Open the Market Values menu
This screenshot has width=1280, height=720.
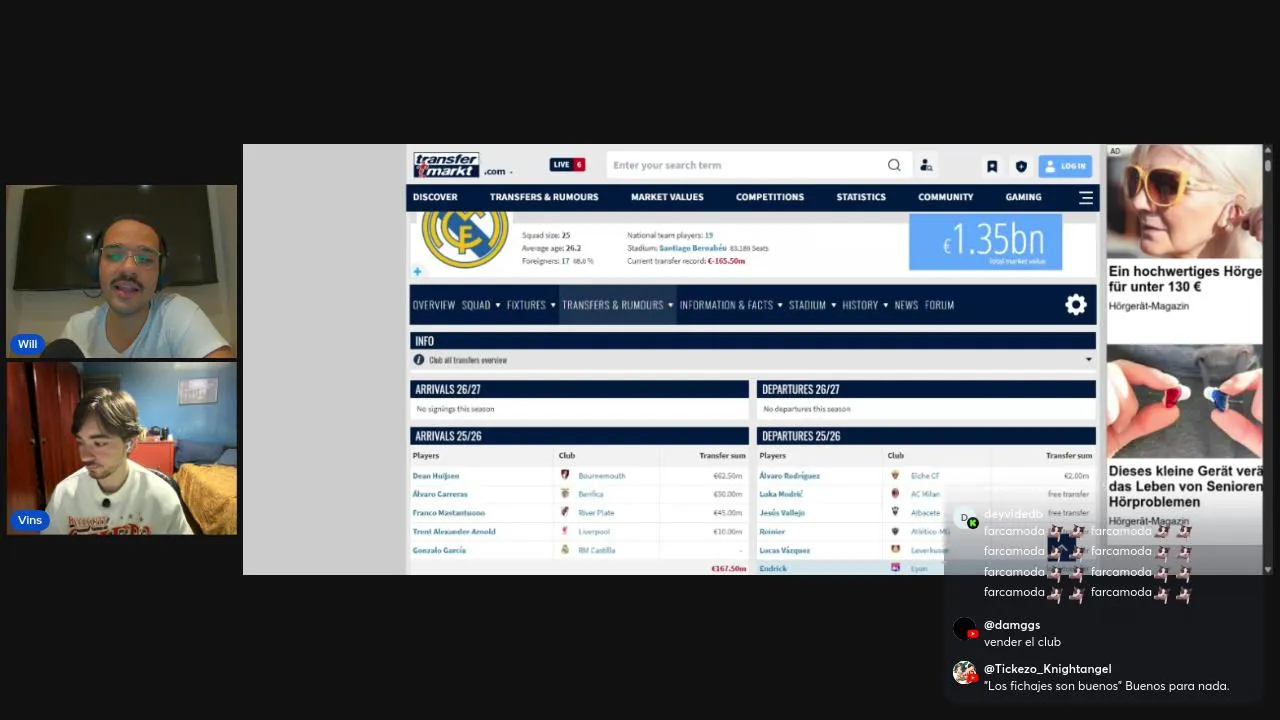667,197
